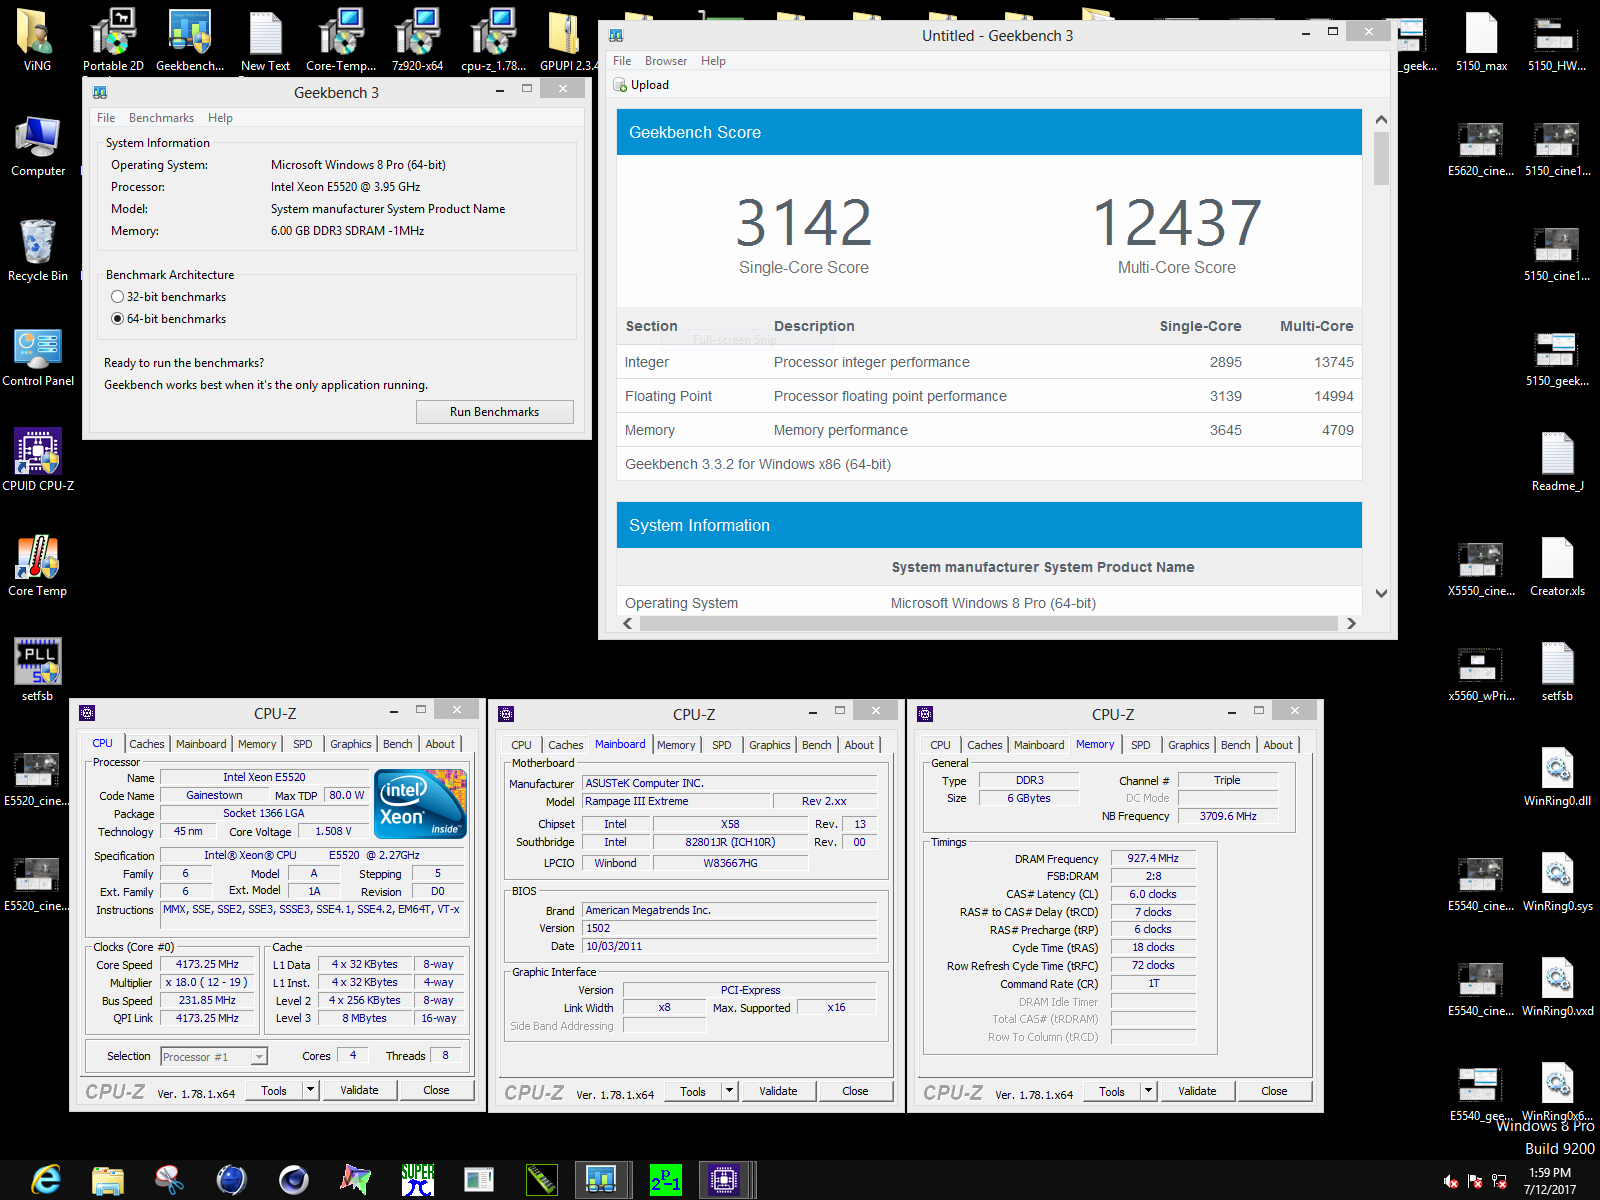
Task: Click the Geekbench results vertical scrollbar thumb
Action: [1381, 159]
